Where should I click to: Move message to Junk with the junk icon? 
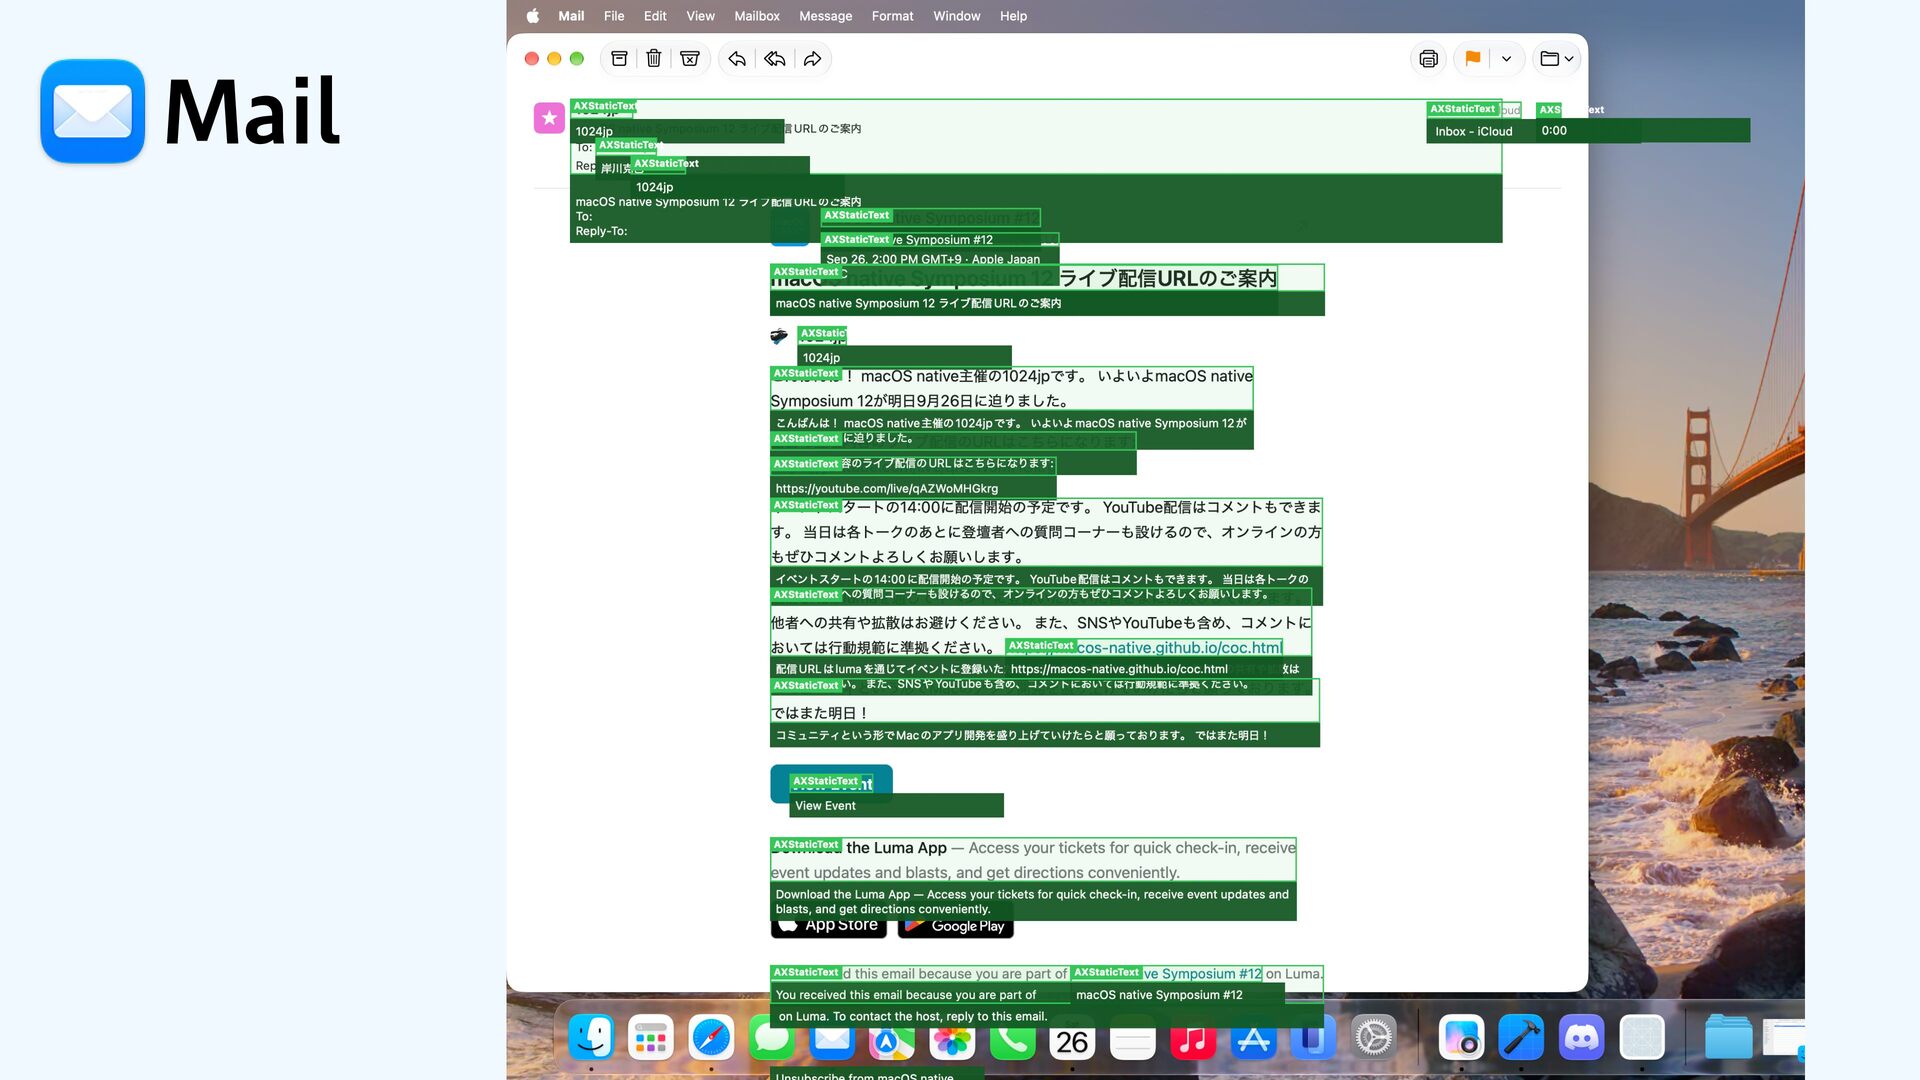point(690,59)
